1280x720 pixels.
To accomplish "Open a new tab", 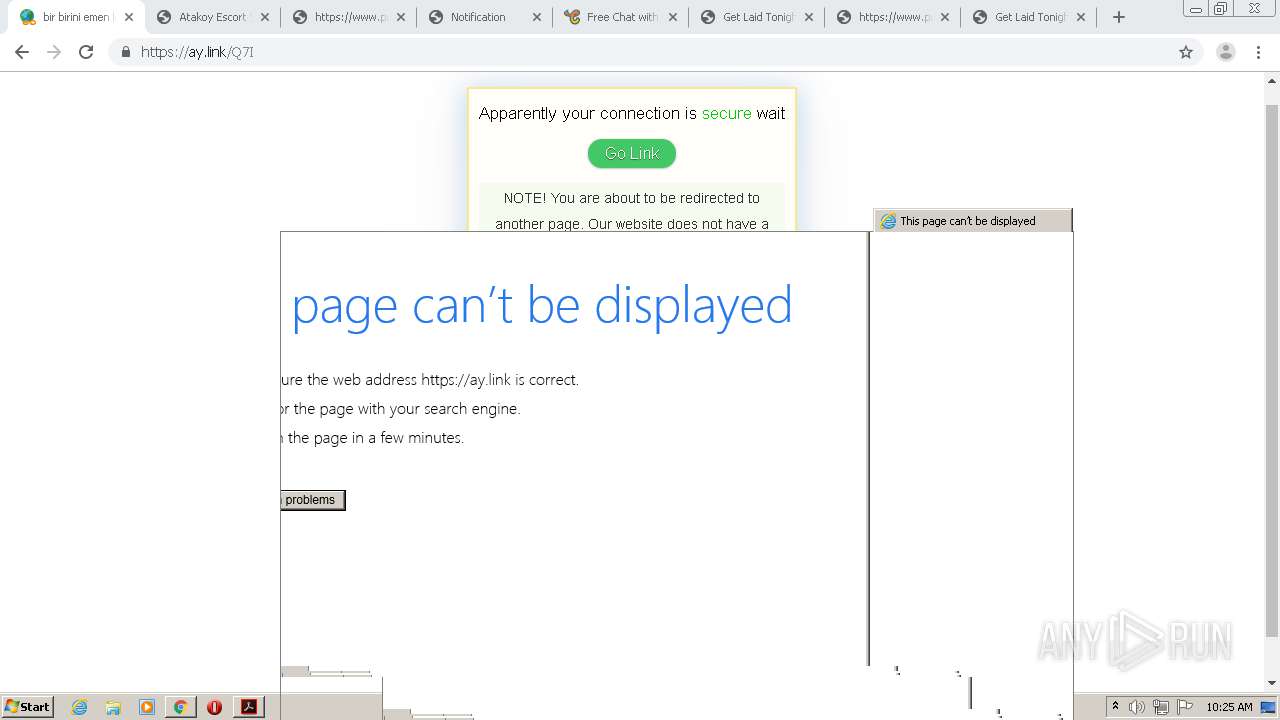I will 1119,17.
